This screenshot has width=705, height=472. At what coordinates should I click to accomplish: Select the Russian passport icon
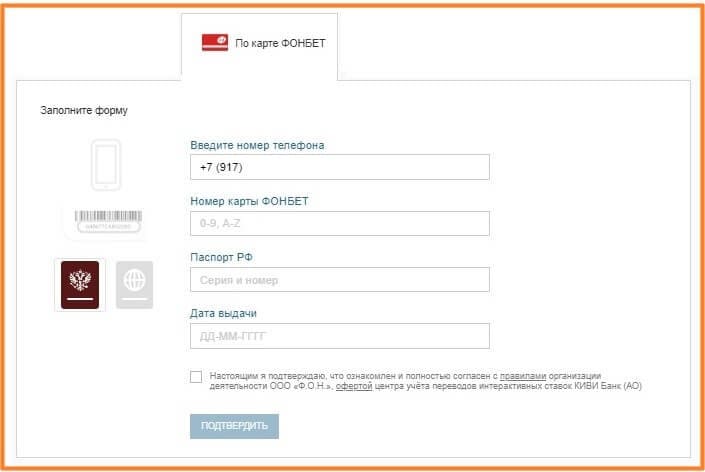[x=80, y=285]
